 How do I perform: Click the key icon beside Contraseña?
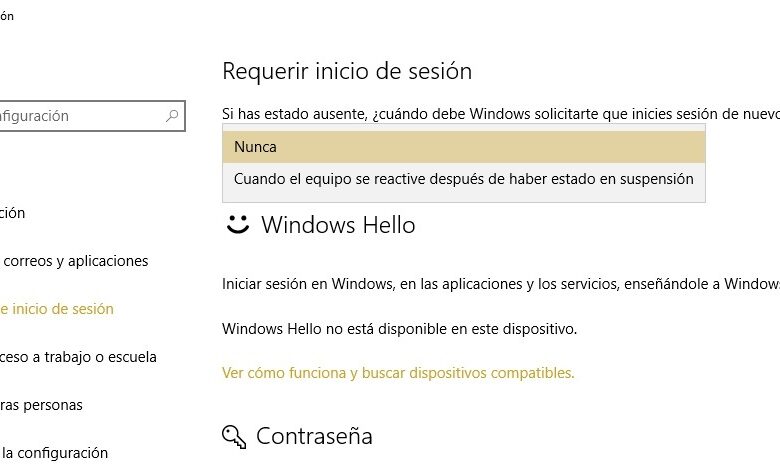(x=235, y=436)
